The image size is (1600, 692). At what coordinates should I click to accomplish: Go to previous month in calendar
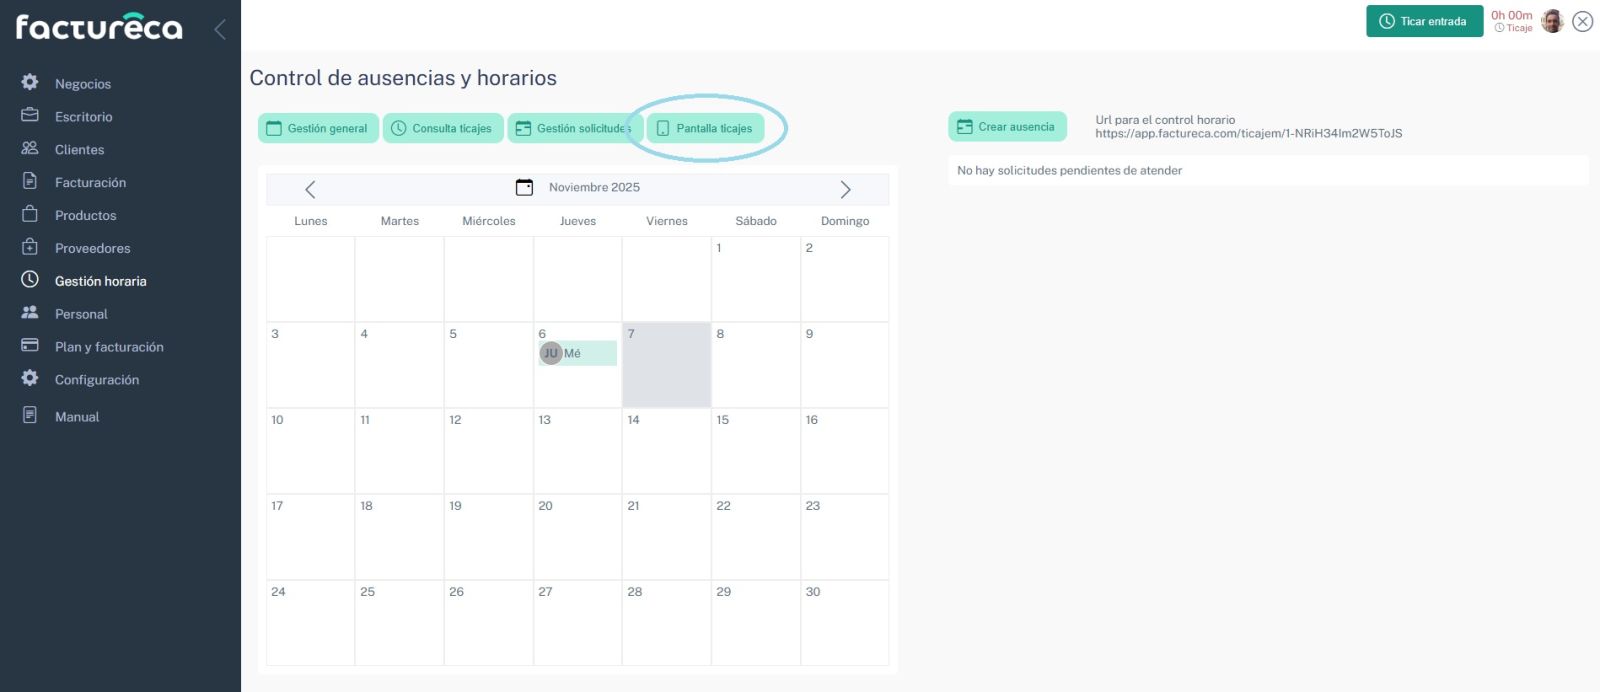click(310, 189)
